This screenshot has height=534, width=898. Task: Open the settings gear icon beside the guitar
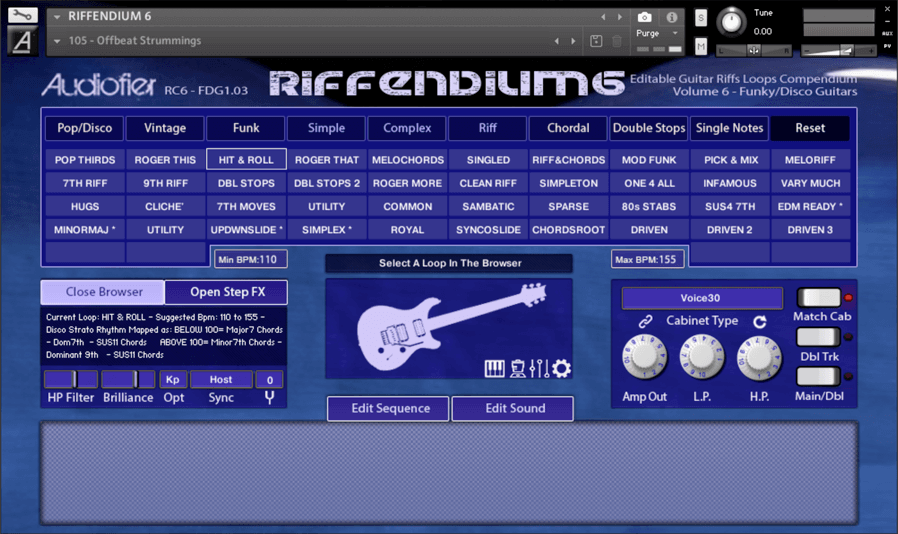tap(562, 369)
